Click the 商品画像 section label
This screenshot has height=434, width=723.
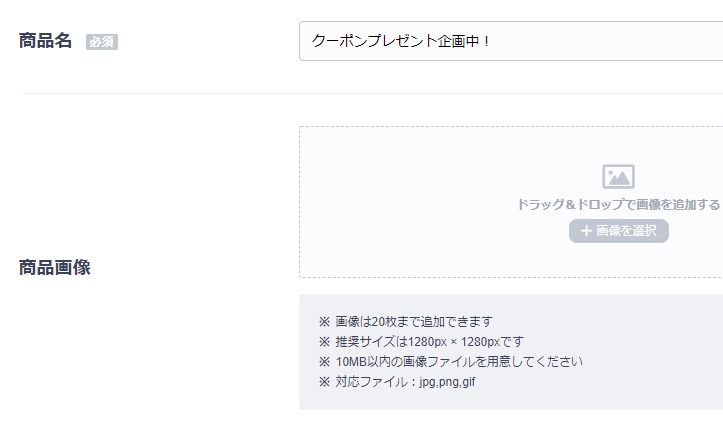pyautogui.click(x=54, y=268)
